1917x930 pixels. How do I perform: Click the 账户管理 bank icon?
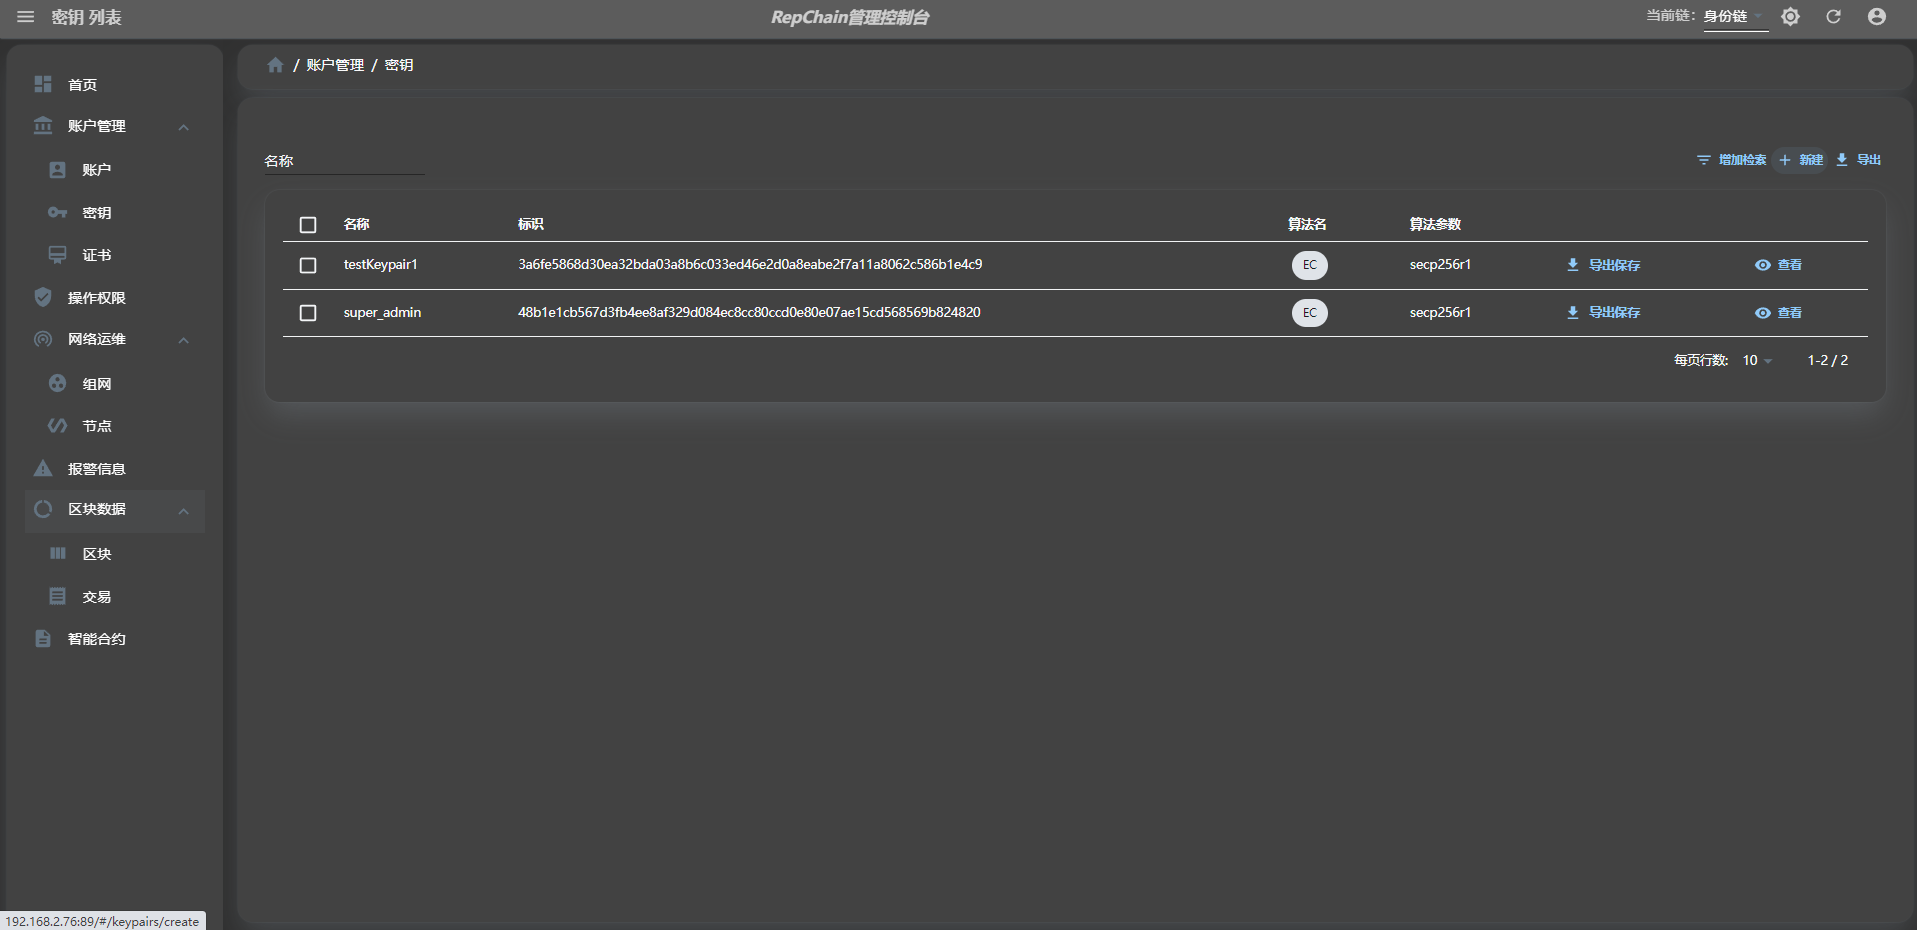click(x=43, y=126)
